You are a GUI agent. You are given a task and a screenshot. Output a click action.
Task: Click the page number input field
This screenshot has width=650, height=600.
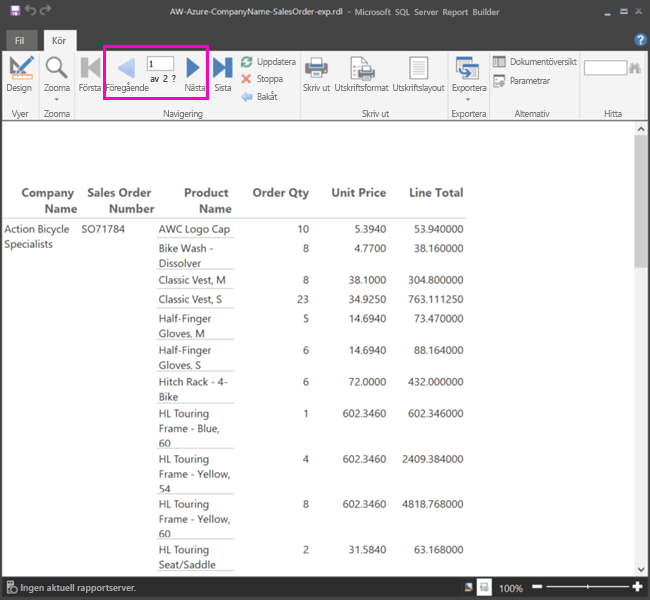160,64
